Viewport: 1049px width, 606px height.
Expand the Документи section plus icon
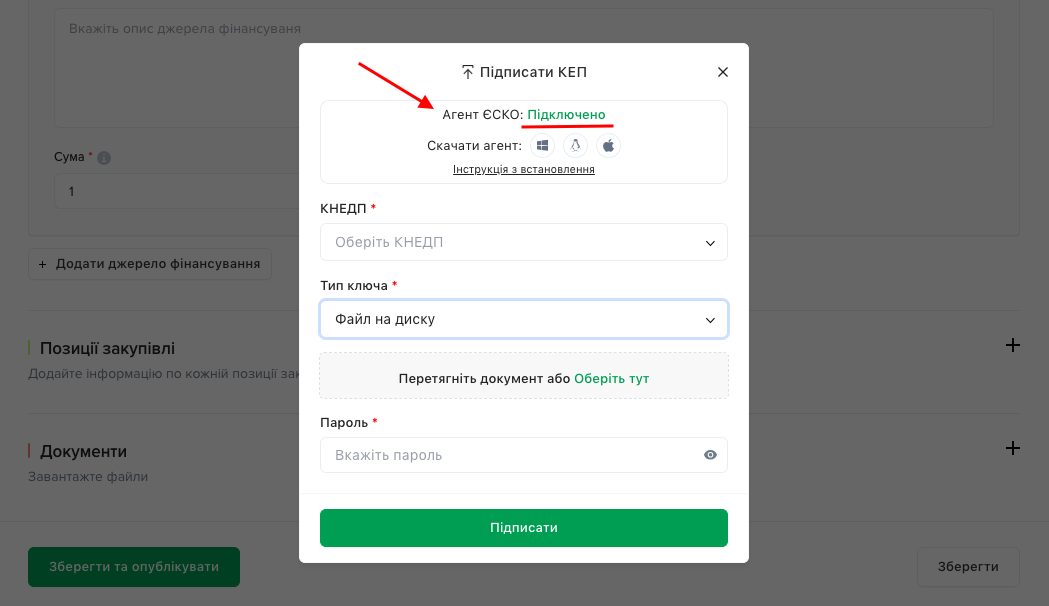tap(1013, 448)
